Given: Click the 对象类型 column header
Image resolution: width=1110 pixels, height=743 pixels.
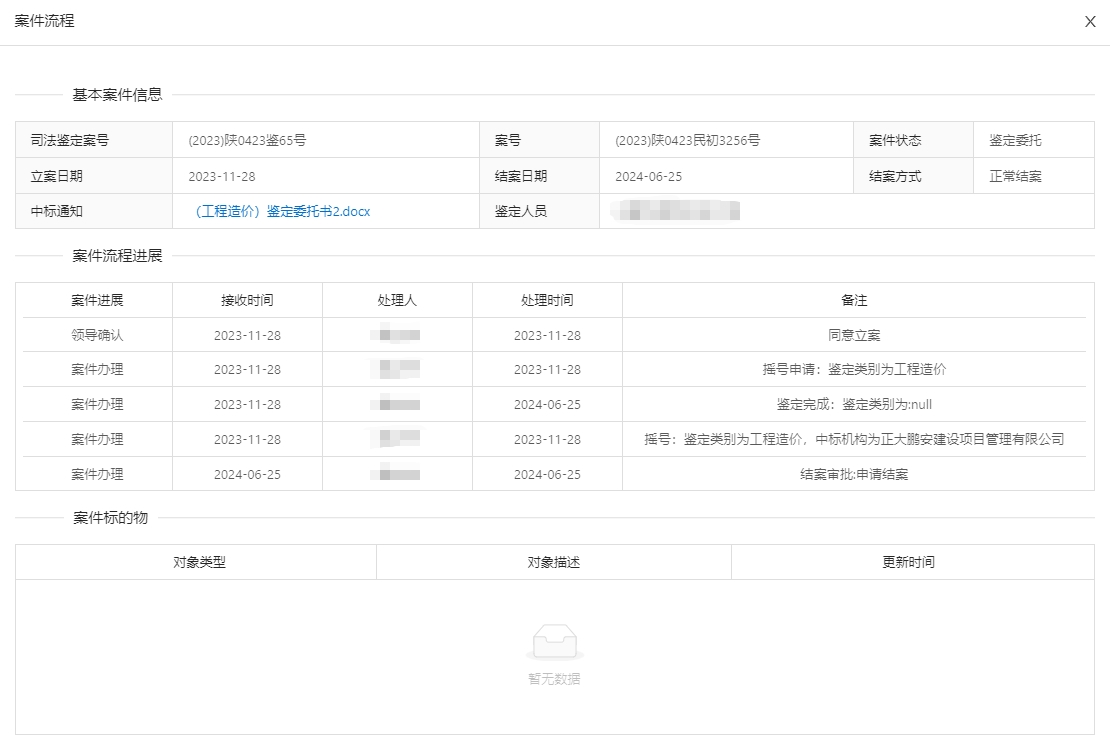Looking at the screenshot, I should [x=199, y=562].
